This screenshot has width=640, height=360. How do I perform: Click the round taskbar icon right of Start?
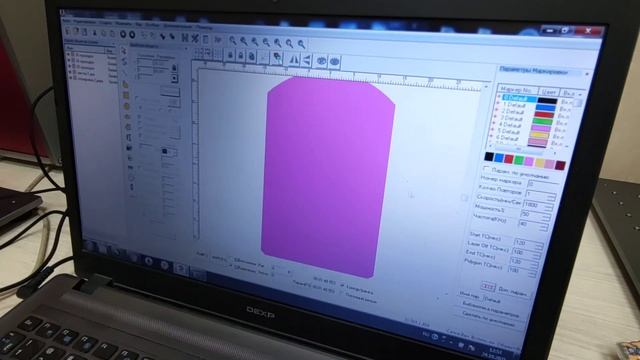point(149,260)
